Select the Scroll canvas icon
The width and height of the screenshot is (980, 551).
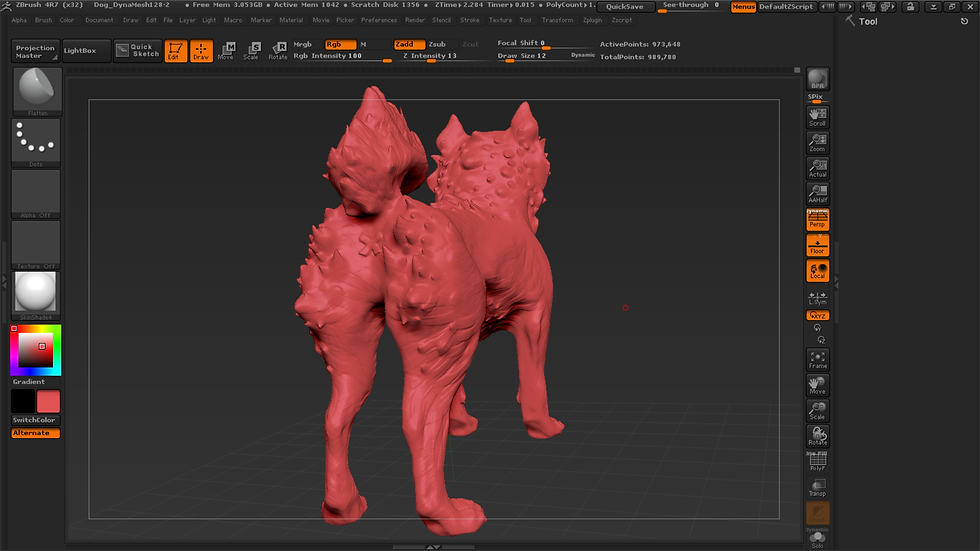[818, 117]
